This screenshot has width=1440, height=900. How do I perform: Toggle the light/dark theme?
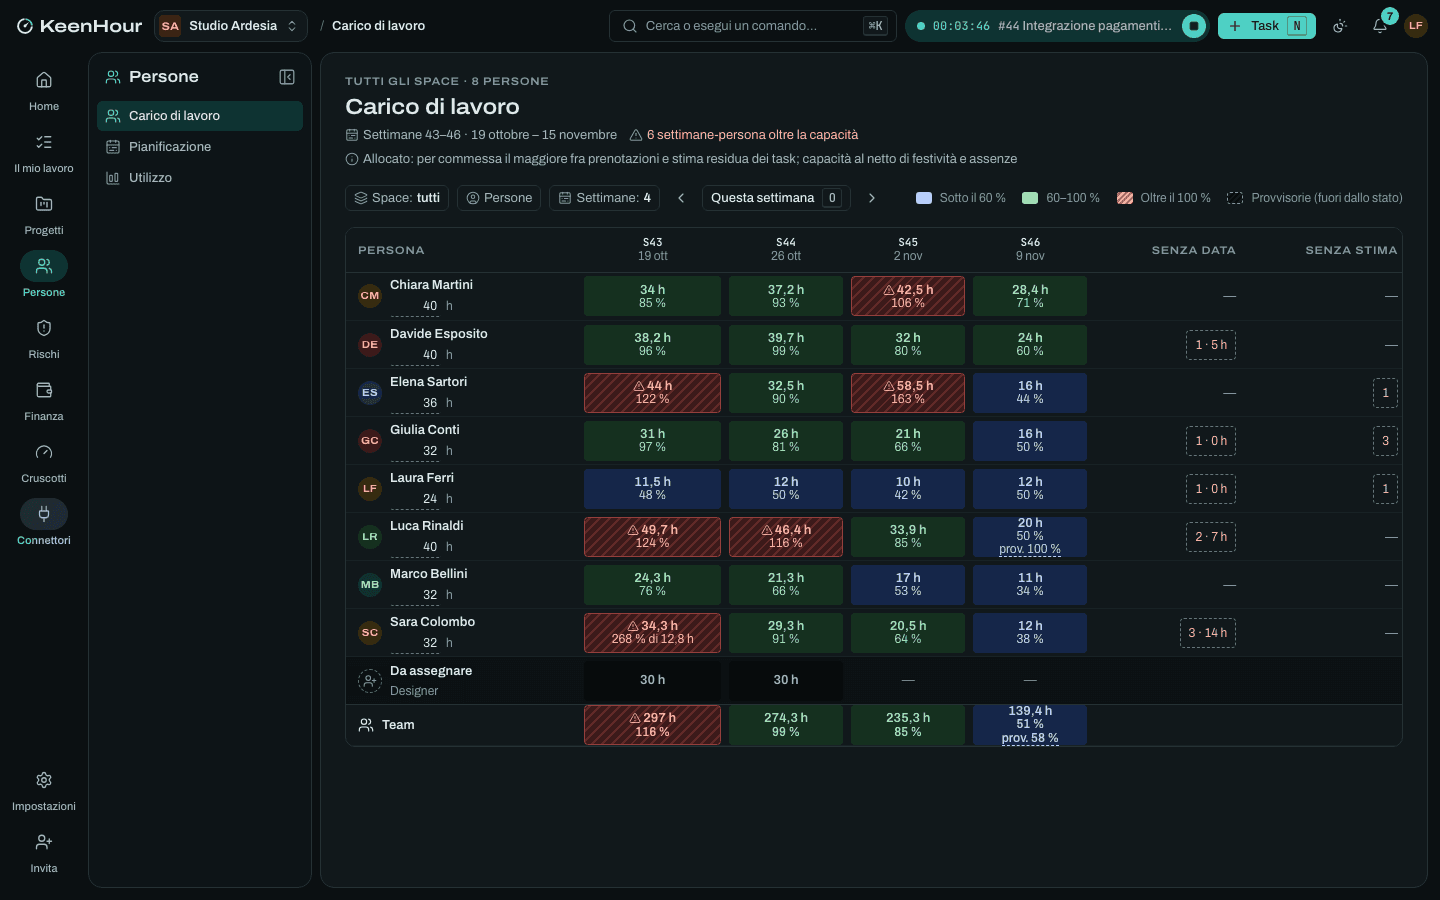(x=1340, y=26)
